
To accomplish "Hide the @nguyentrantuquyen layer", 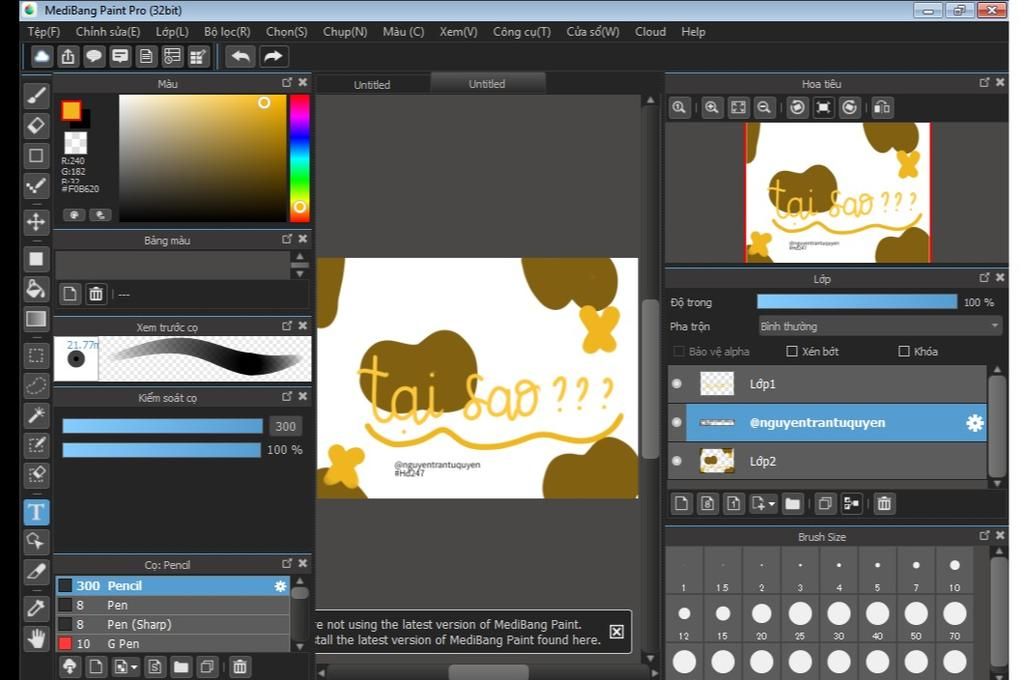I will coord(677,423).
